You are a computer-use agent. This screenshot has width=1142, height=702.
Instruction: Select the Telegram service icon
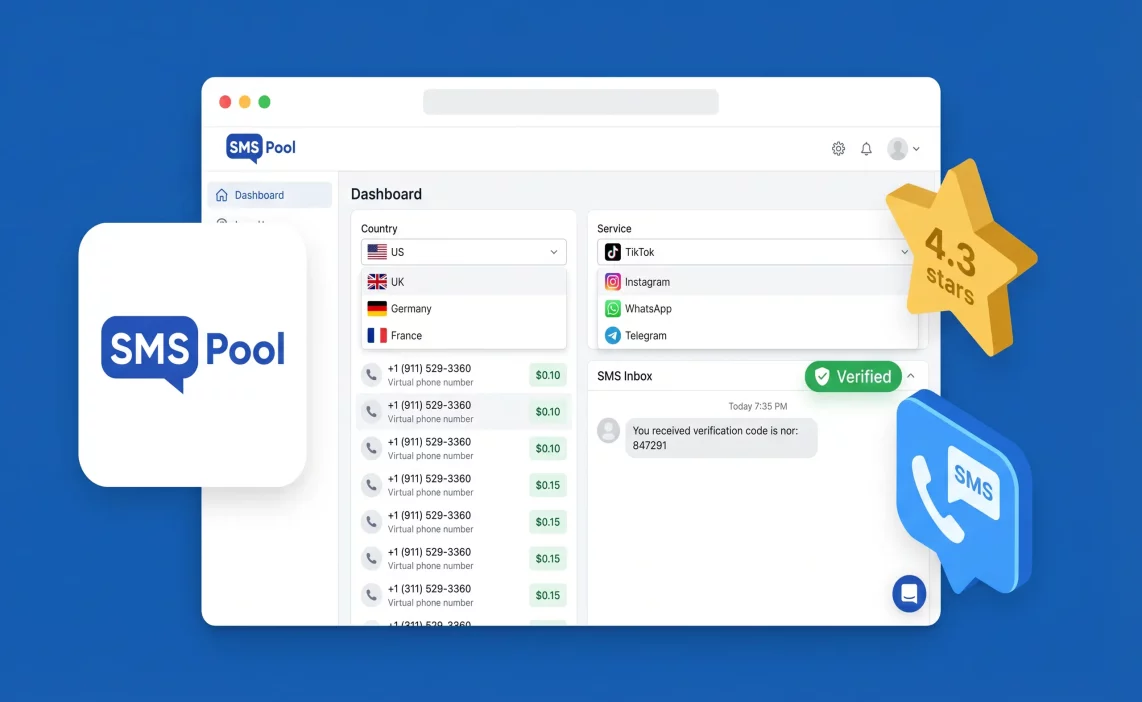coord(612,335)
